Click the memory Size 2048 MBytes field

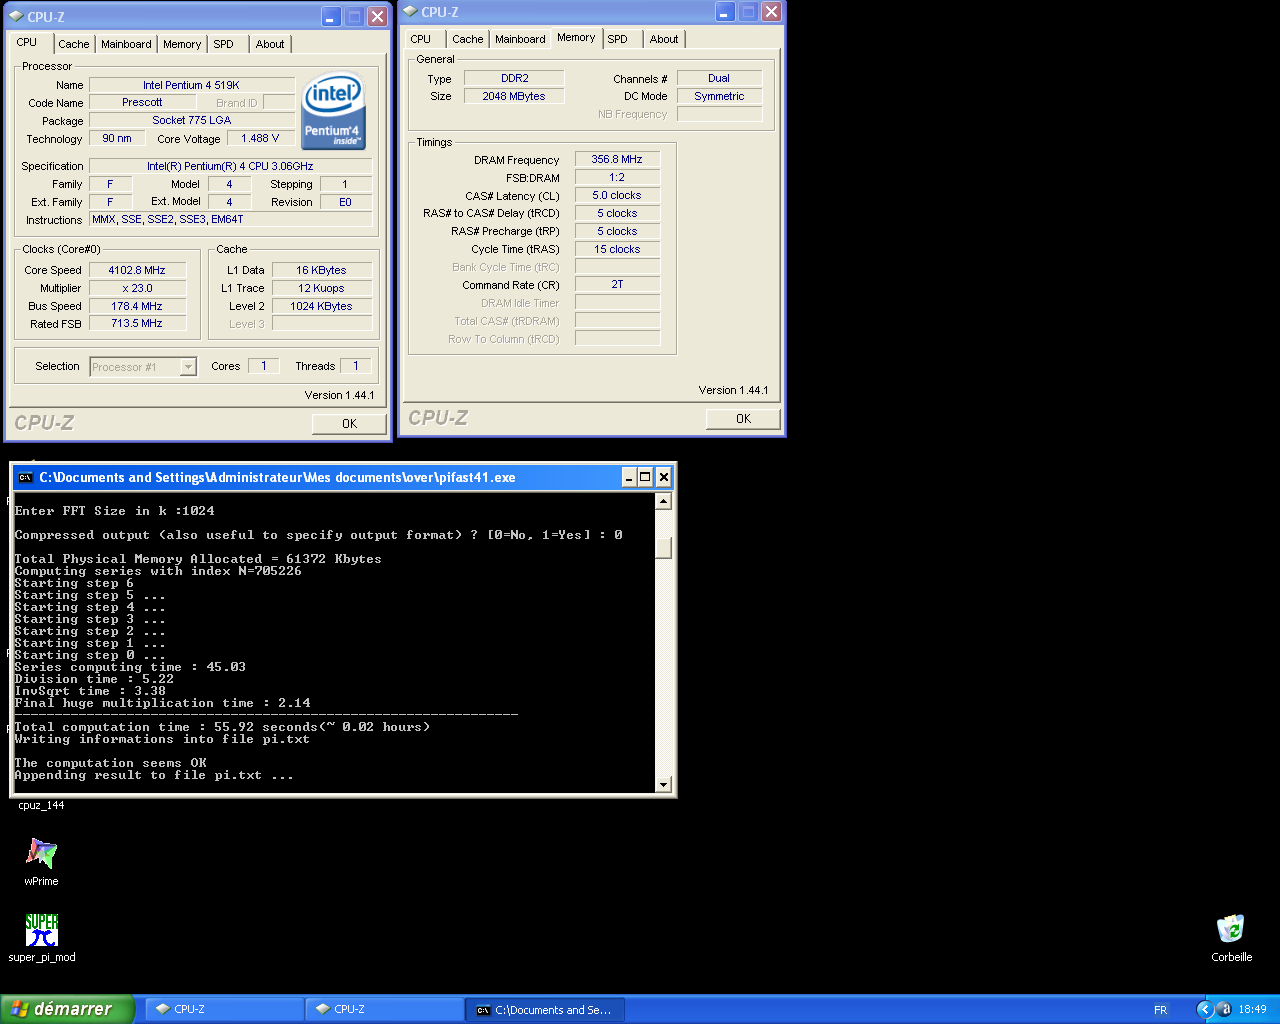pyautogui.click(x=514, y=96)
